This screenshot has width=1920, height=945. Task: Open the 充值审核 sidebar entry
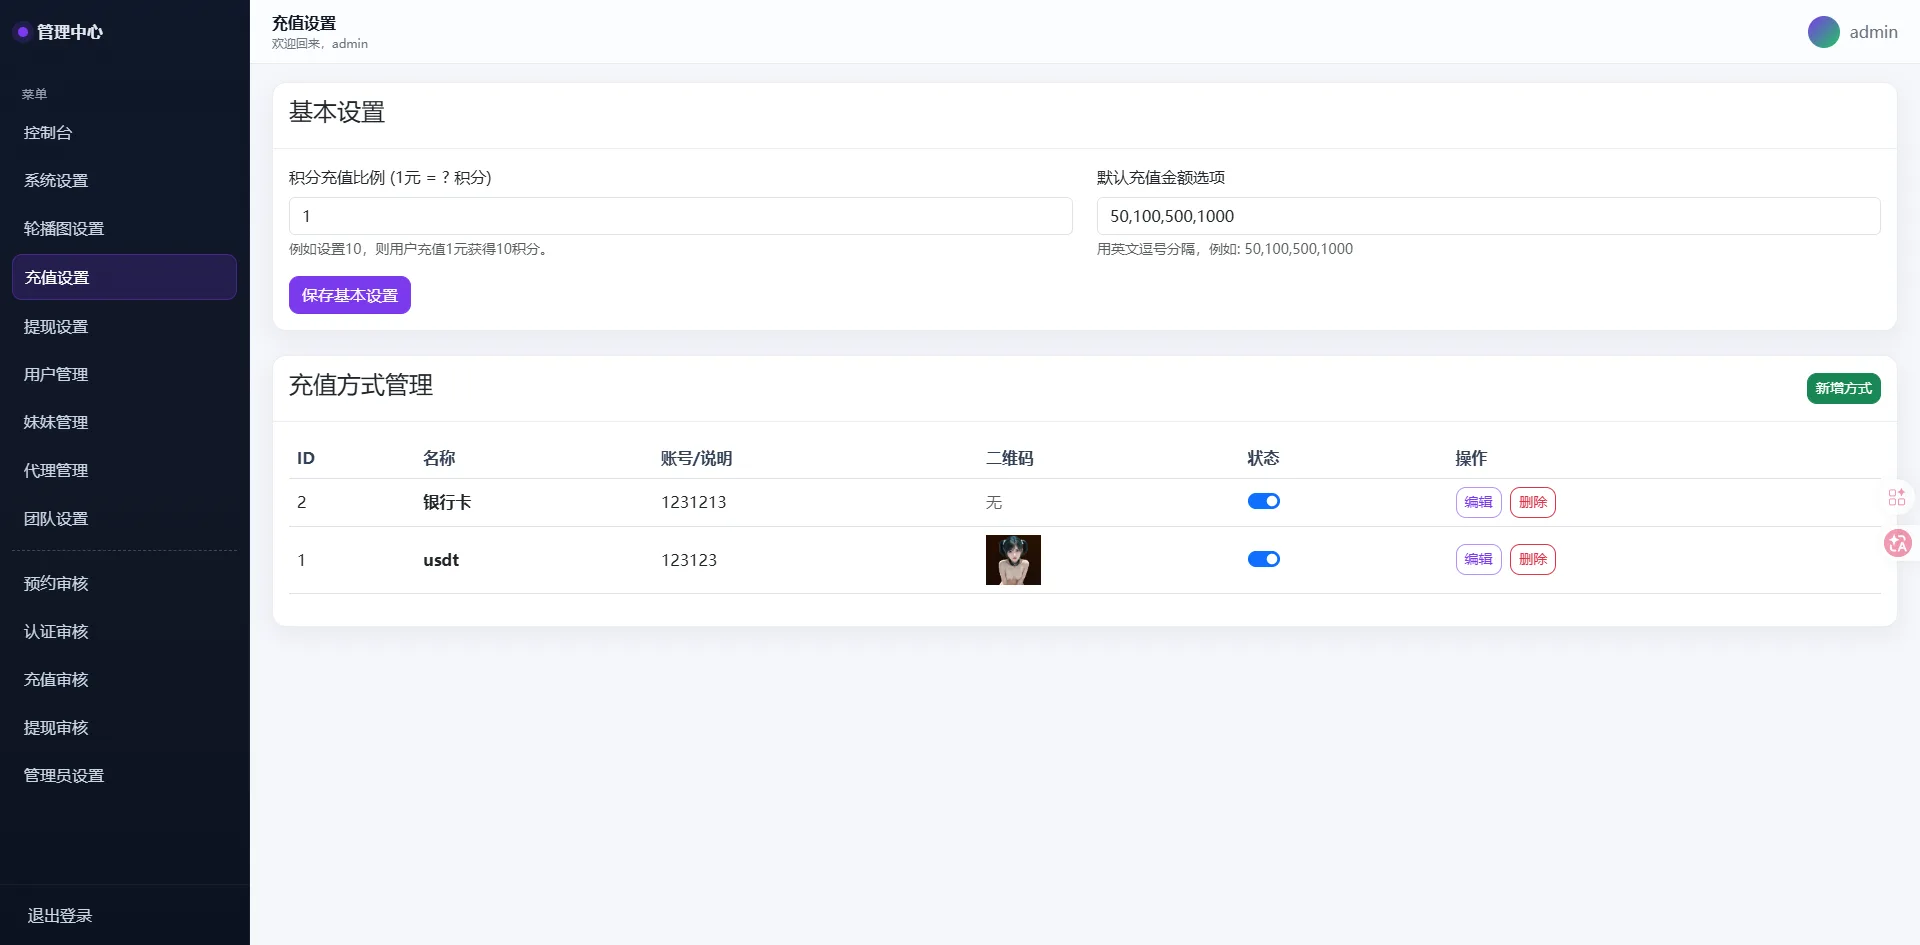(56, 680)
